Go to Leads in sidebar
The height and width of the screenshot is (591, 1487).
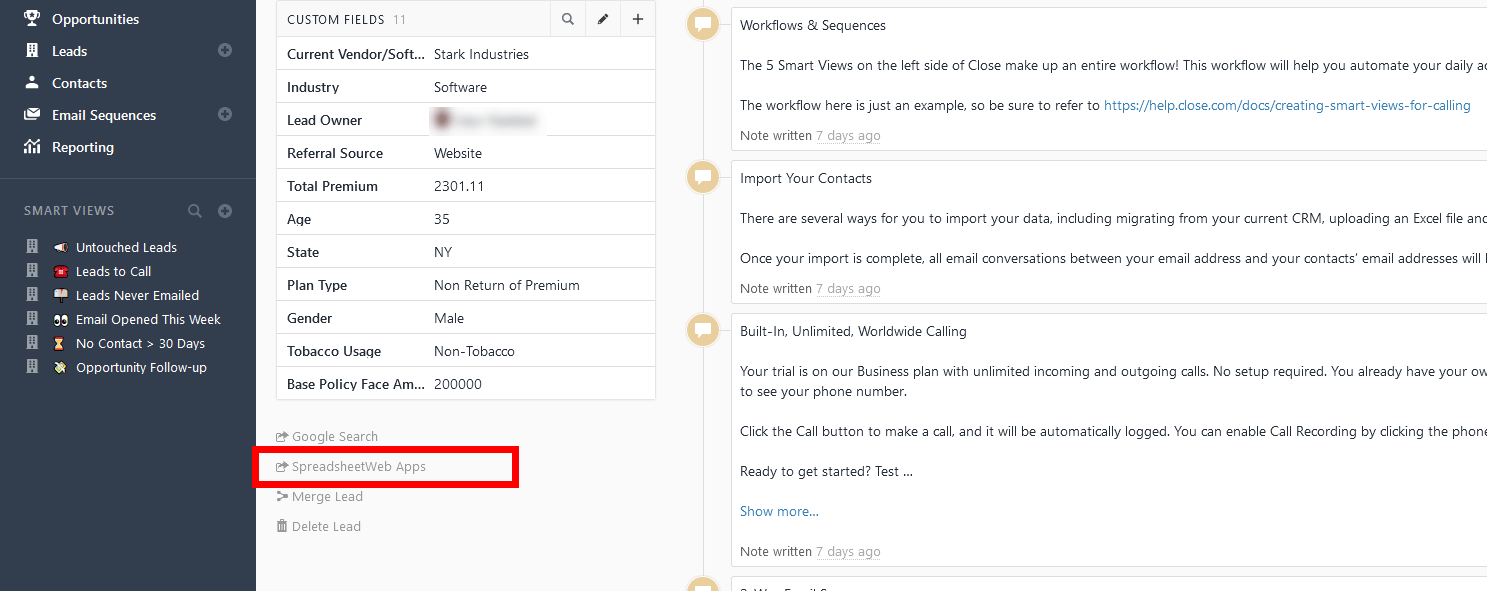(69, 51)
